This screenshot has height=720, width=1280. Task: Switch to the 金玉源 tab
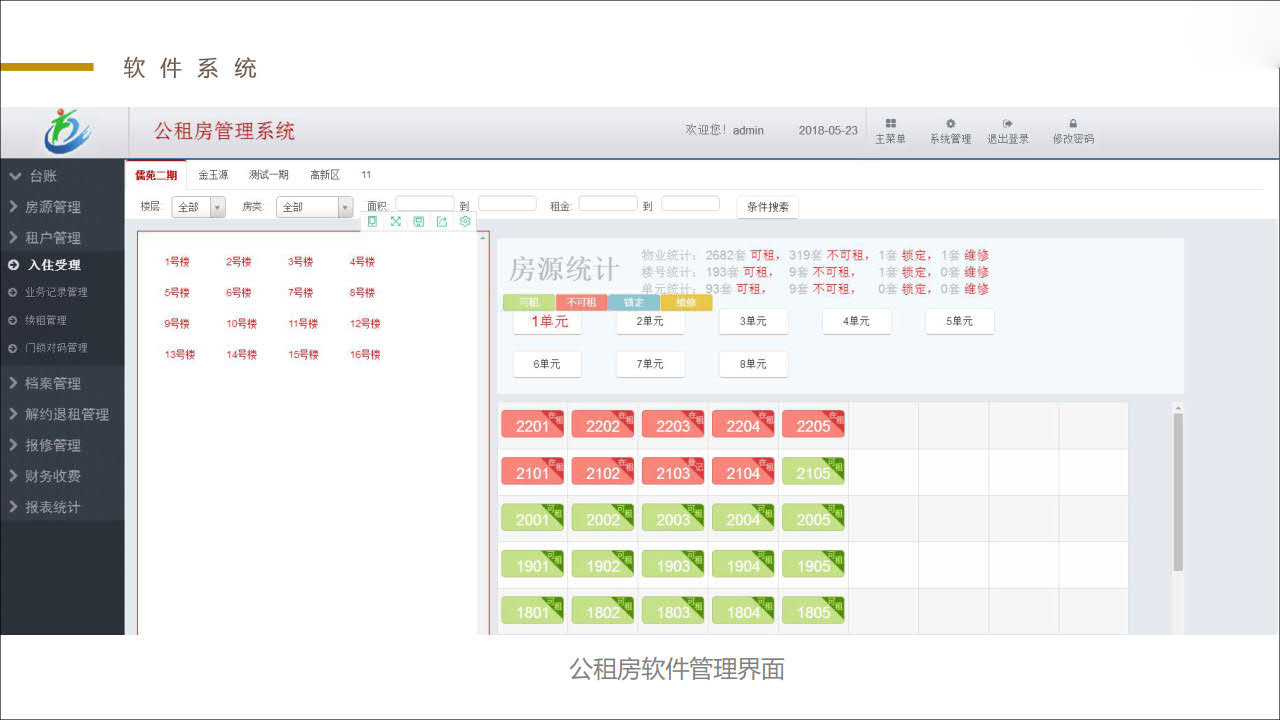coord(213,175)
